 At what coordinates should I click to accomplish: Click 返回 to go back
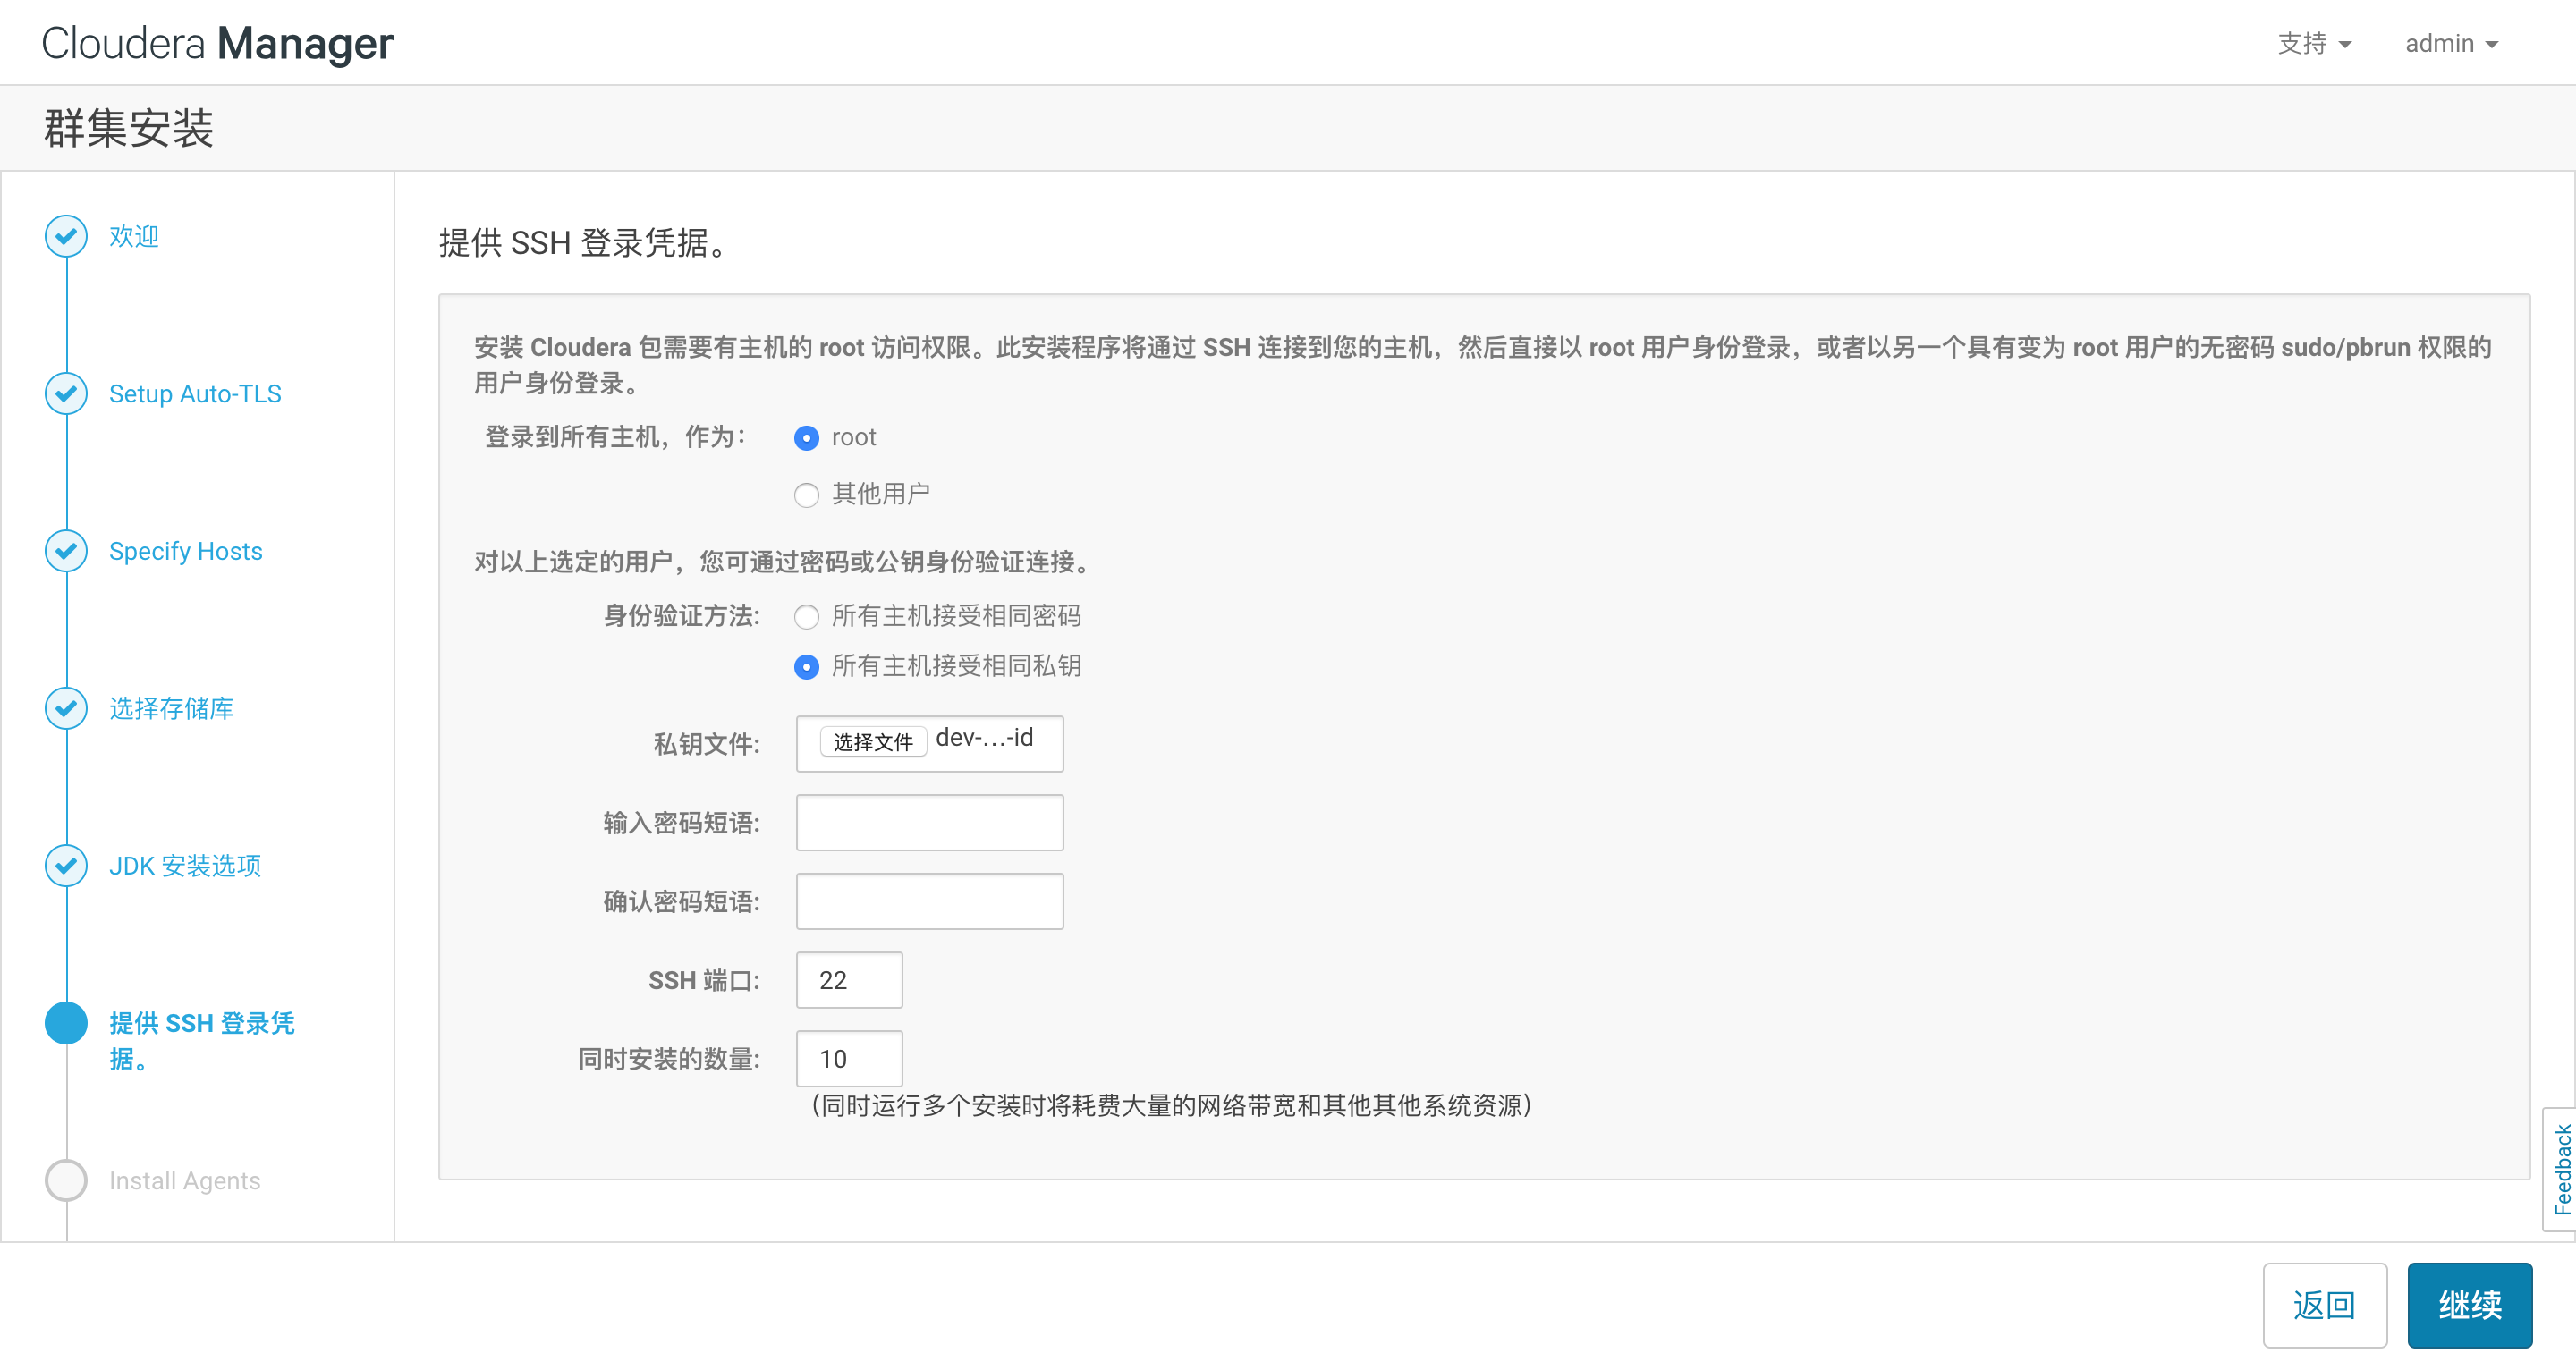coord(2325,1305)
